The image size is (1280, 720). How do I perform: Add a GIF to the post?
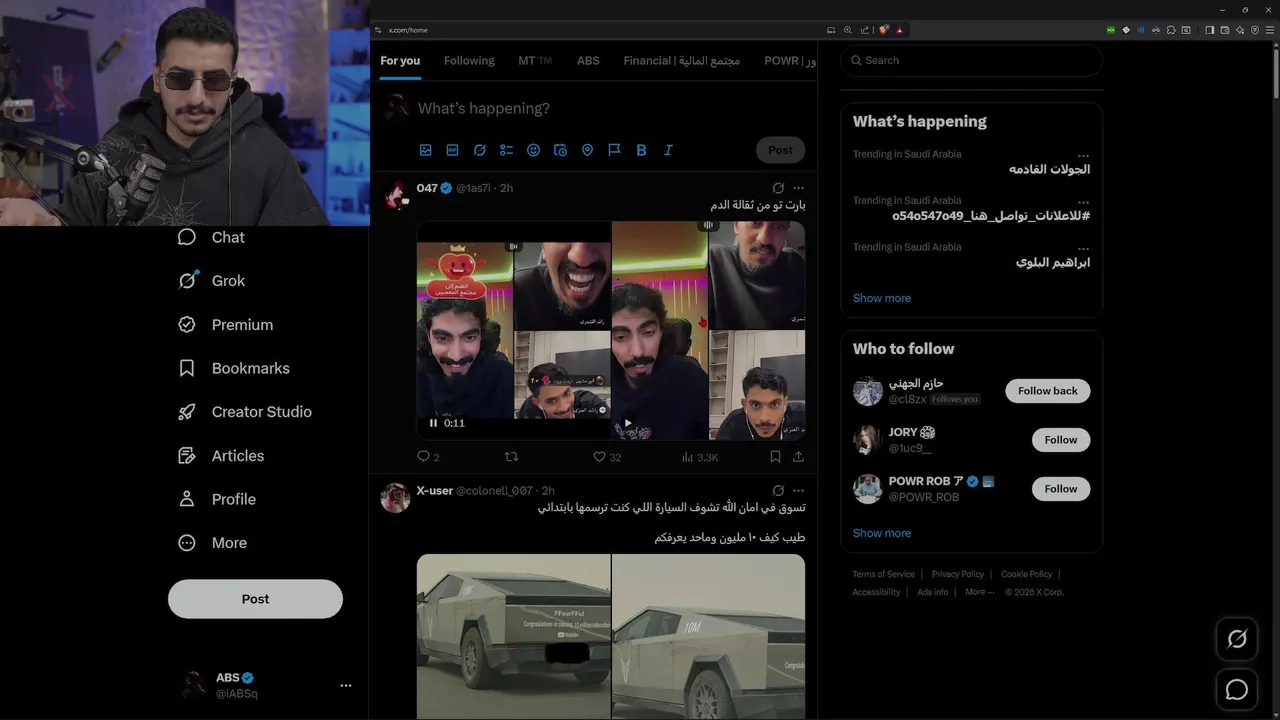click(x=452, y=150)
